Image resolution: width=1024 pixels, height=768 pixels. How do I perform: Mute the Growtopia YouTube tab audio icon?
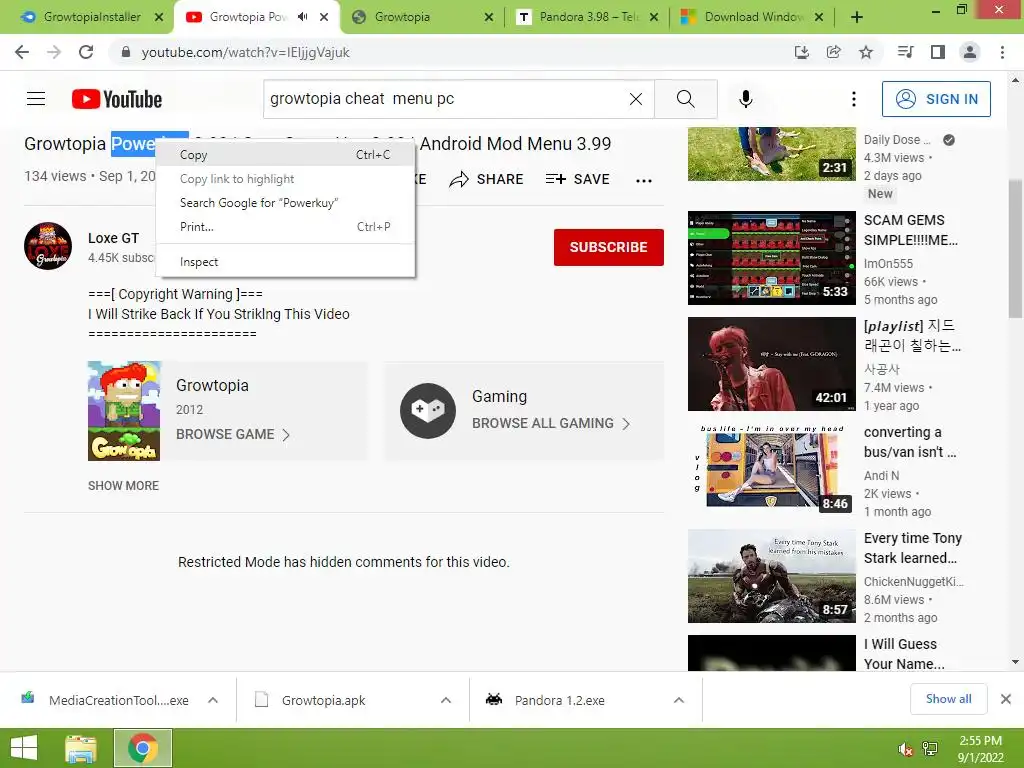(302, 17)
